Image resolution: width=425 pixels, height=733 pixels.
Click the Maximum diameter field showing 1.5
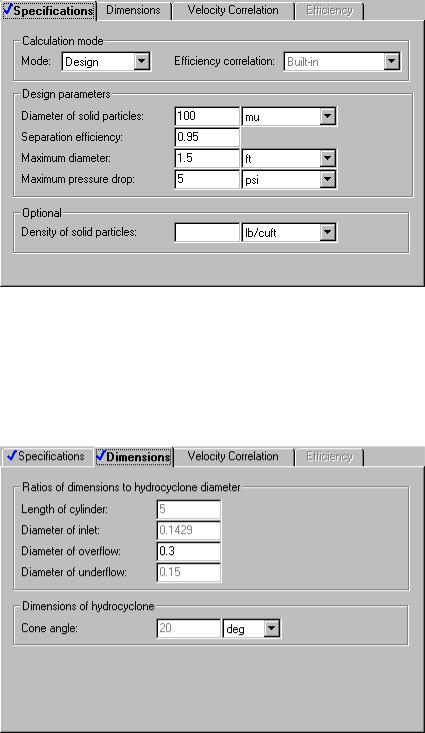coord(207,158)
